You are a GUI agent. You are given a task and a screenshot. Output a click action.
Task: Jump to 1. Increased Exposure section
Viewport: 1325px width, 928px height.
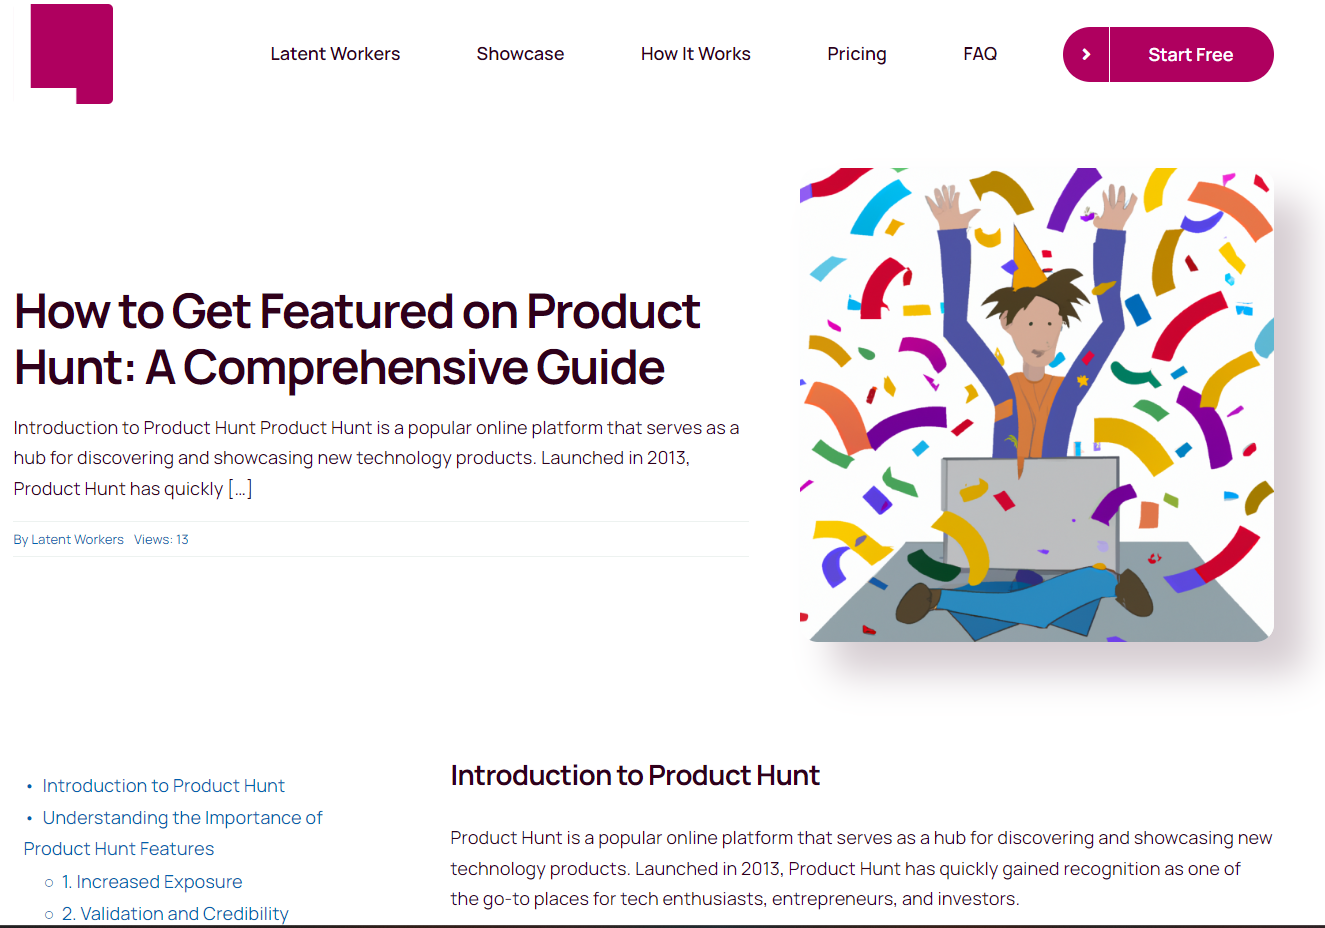[x=152, y=882]
